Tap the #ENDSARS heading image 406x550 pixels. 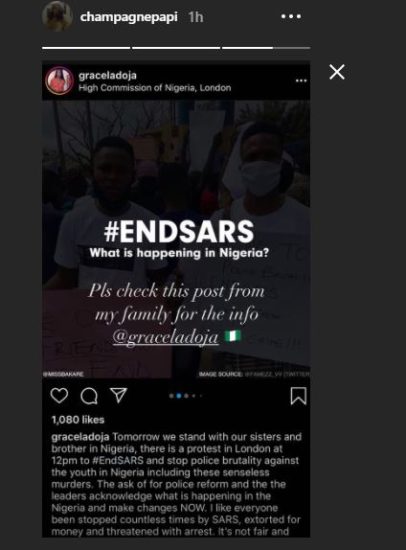[x=179, y=232]
